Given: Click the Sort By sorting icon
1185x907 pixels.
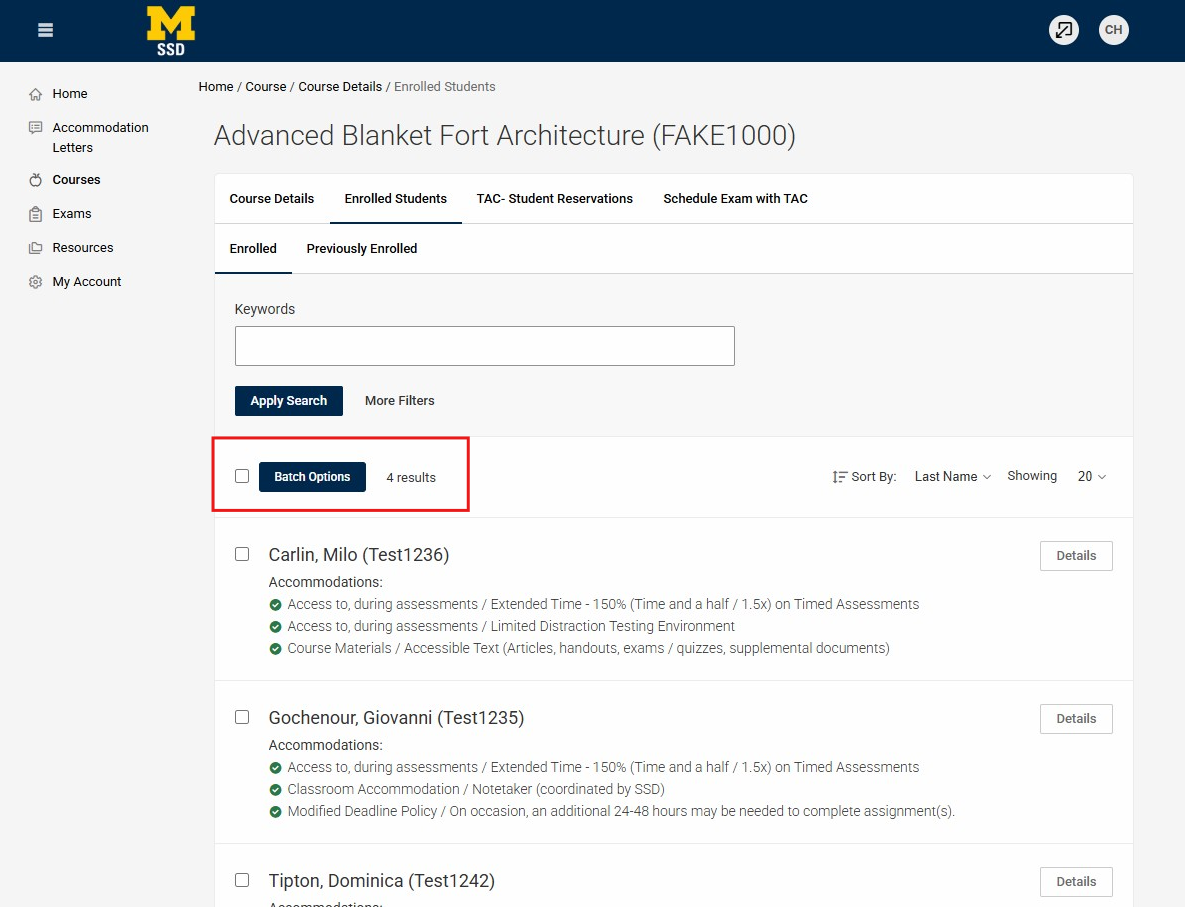Looking at the screenshot, I should [x=839, y=477].
